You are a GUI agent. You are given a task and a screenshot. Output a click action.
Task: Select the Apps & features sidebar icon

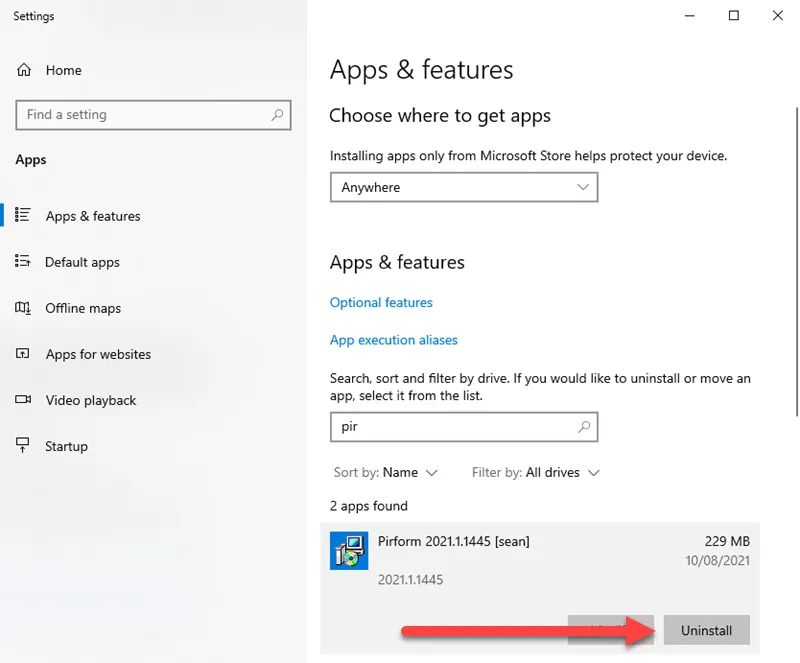click(23, 216)
